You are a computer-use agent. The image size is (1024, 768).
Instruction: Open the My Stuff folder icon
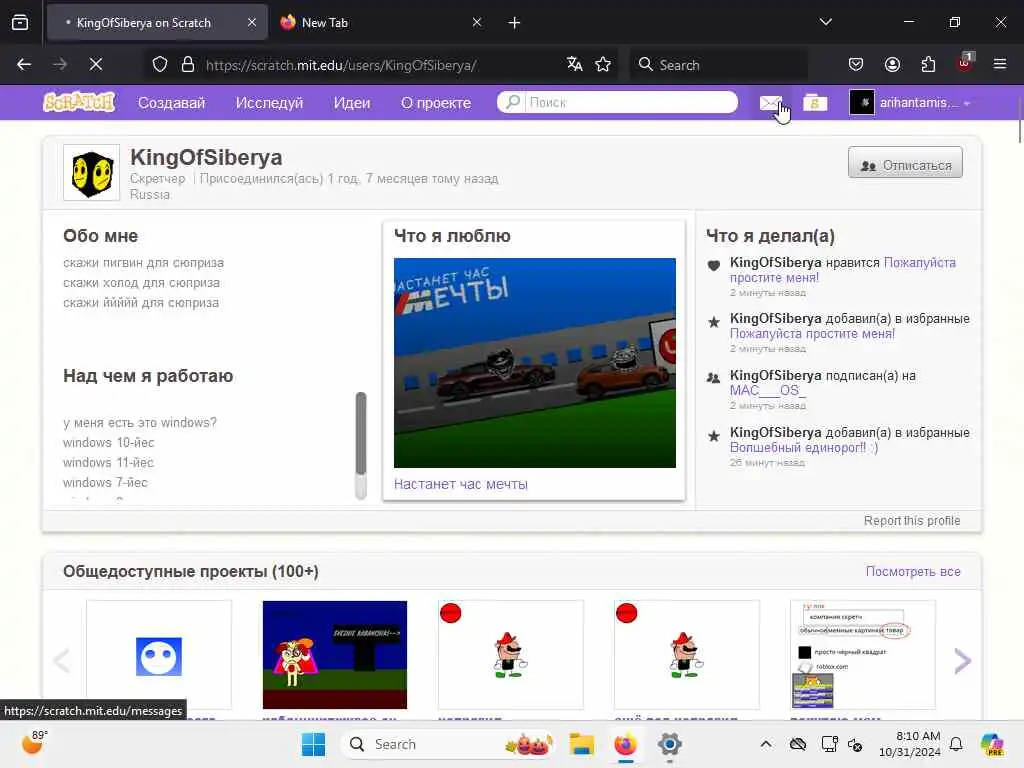point(814,103)
